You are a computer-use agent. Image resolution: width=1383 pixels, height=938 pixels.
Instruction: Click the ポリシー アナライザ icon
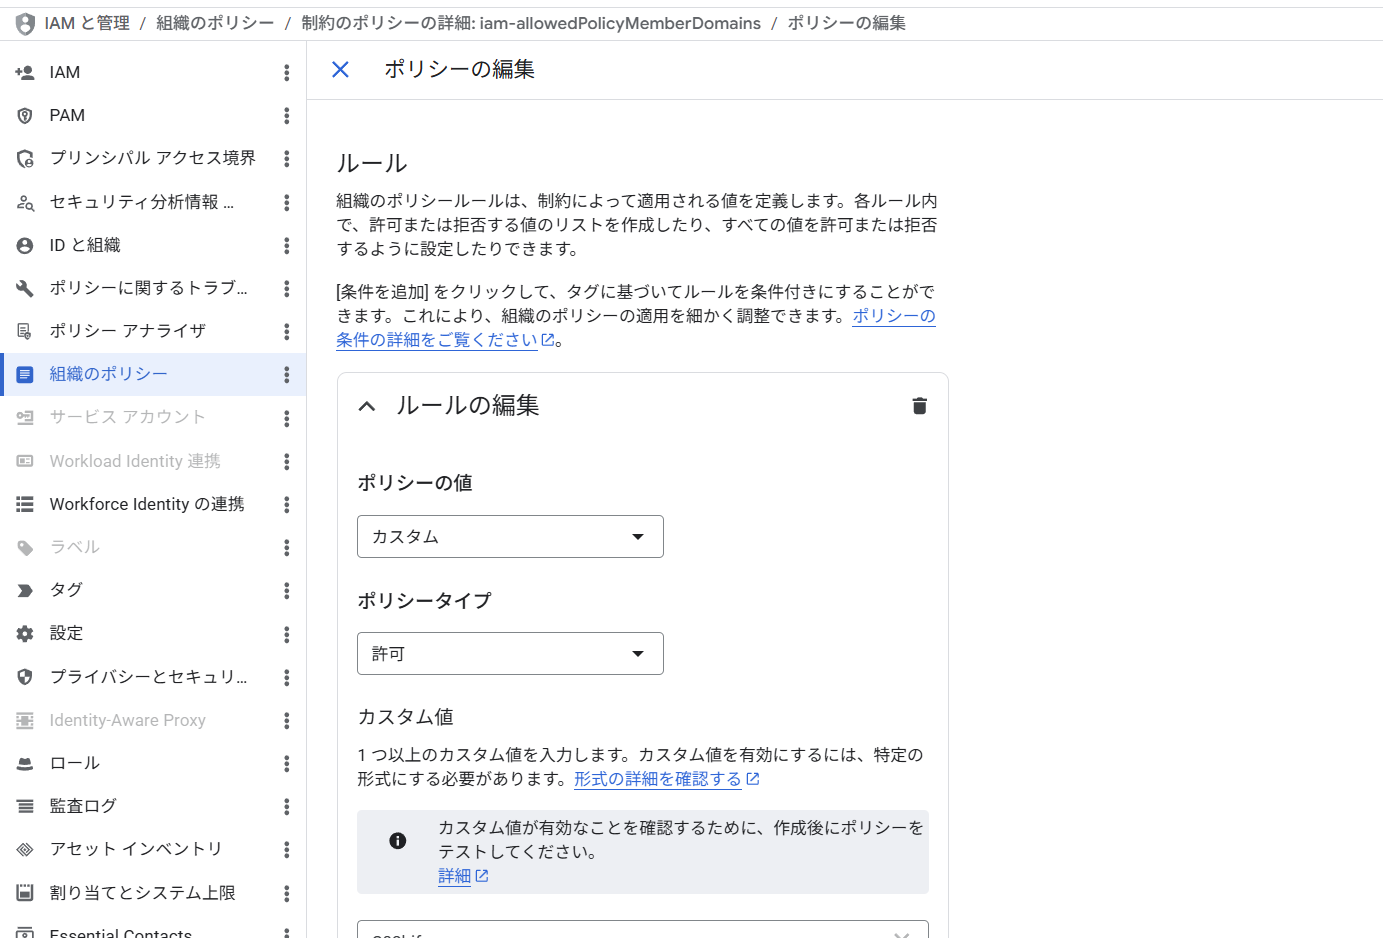(25, 331)
